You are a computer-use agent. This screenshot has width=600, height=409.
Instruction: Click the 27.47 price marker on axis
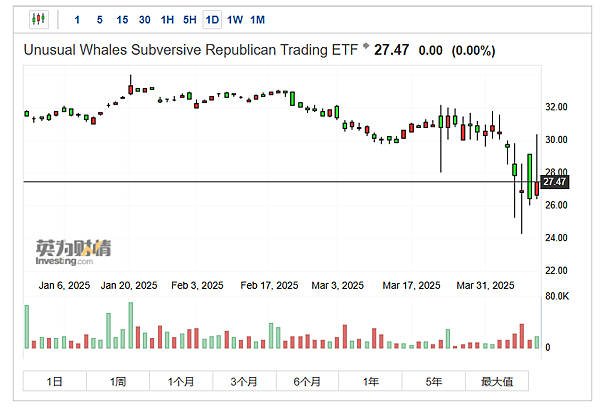pos(554,182)
